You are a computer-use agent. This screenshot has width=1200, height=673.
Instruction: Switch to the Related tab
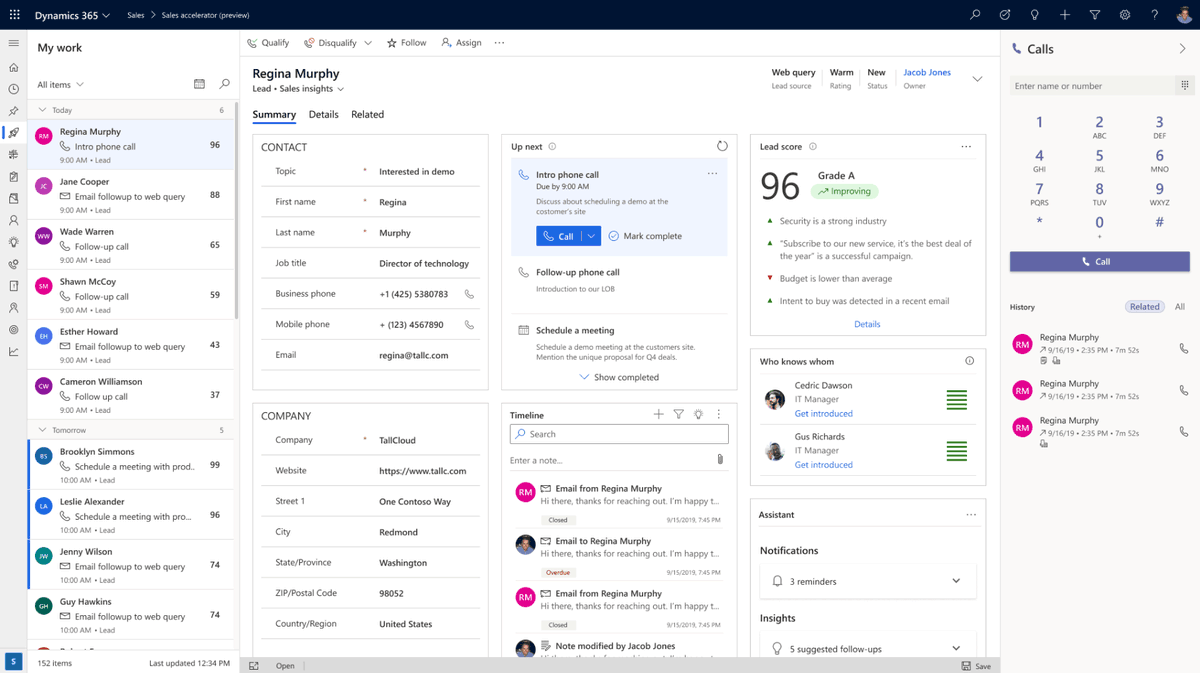(x=367, y=114)
